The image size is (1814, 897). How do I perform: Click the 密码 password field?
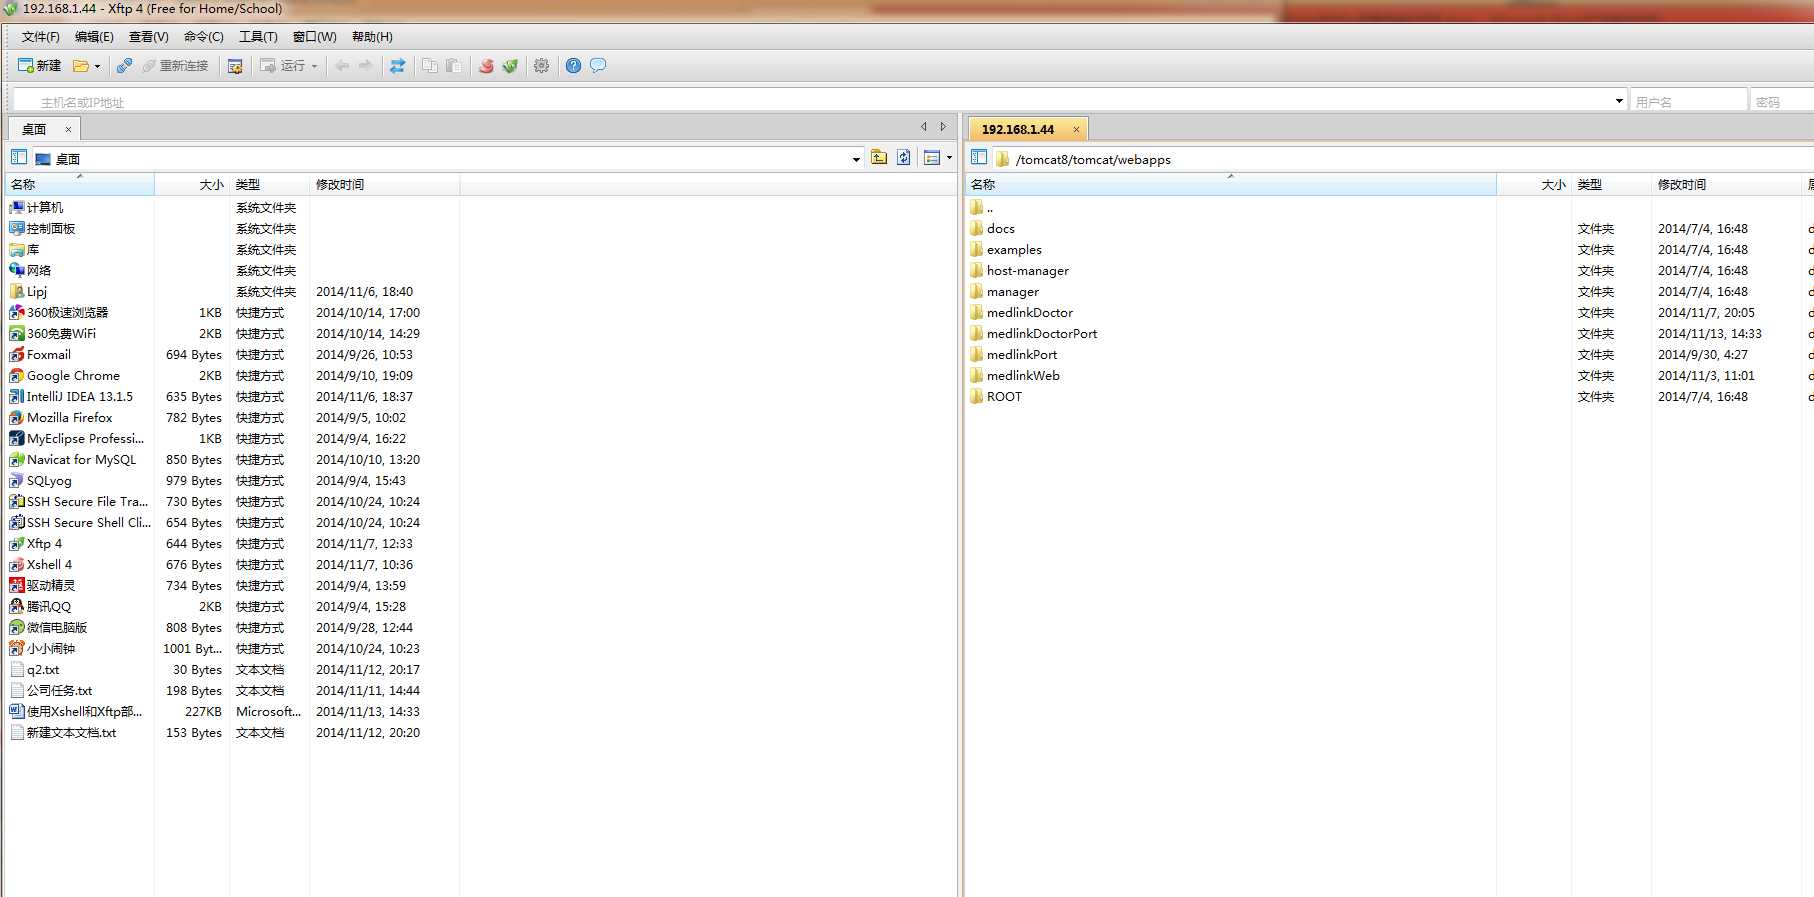1782,101
